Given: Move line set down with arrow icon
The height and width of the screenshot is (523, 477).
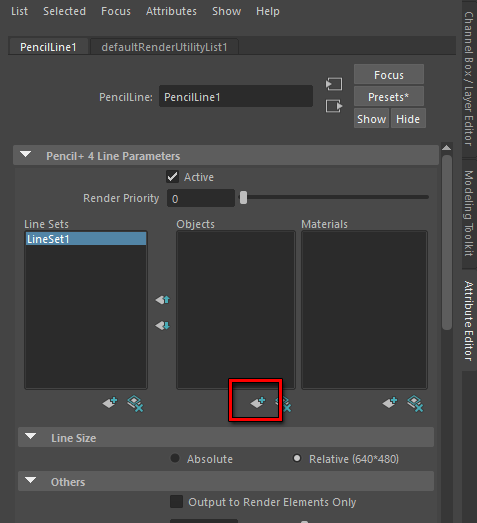Looking at the screenshot, I should point(163,326).
